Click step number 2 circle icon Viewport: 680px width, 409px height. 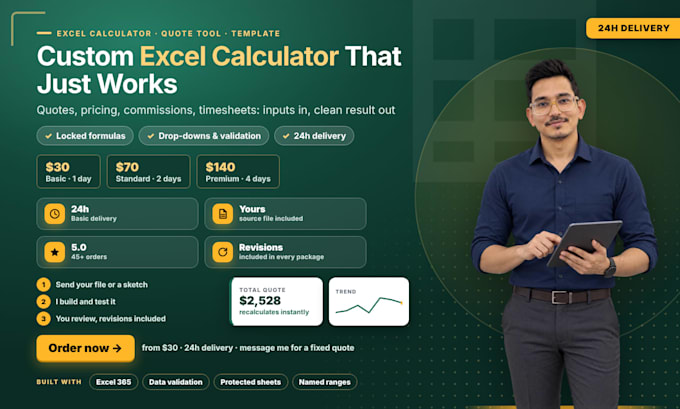click(x=43, y=301)
